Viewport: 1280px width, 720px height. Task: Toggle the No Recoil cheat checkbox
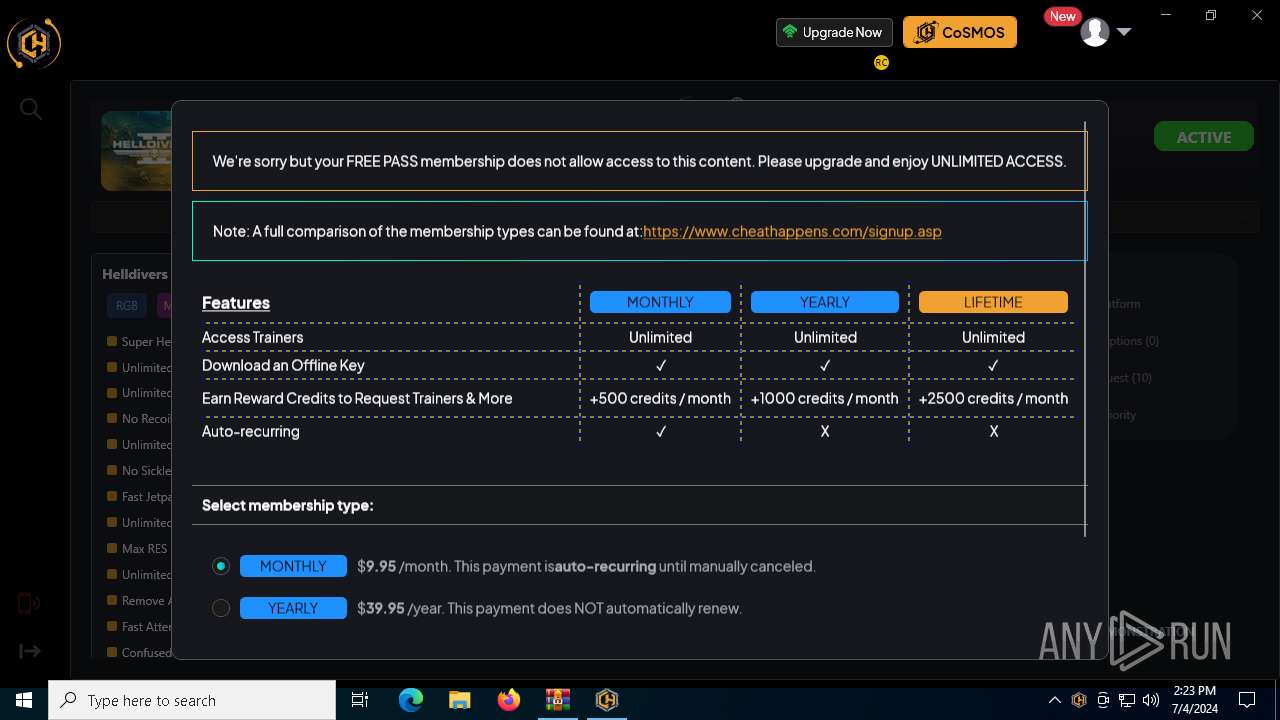point(112,418)
